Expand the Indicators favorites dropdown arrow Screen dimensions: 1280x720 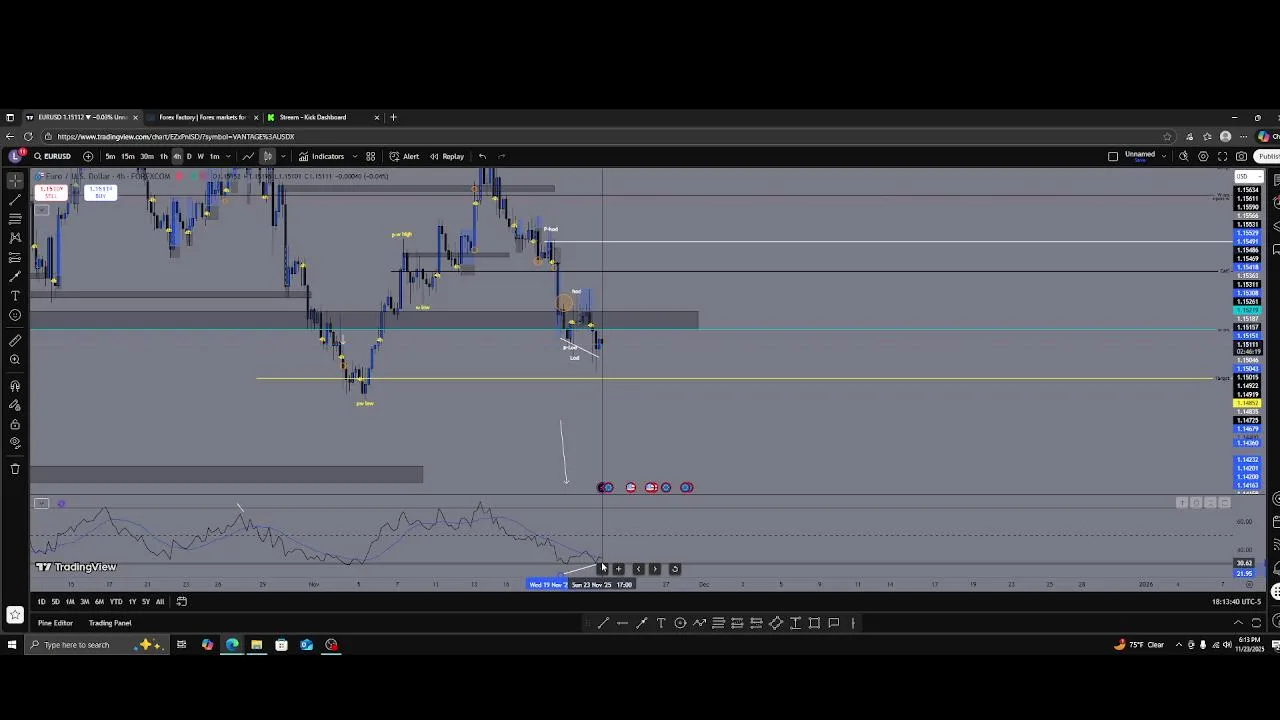352,156
